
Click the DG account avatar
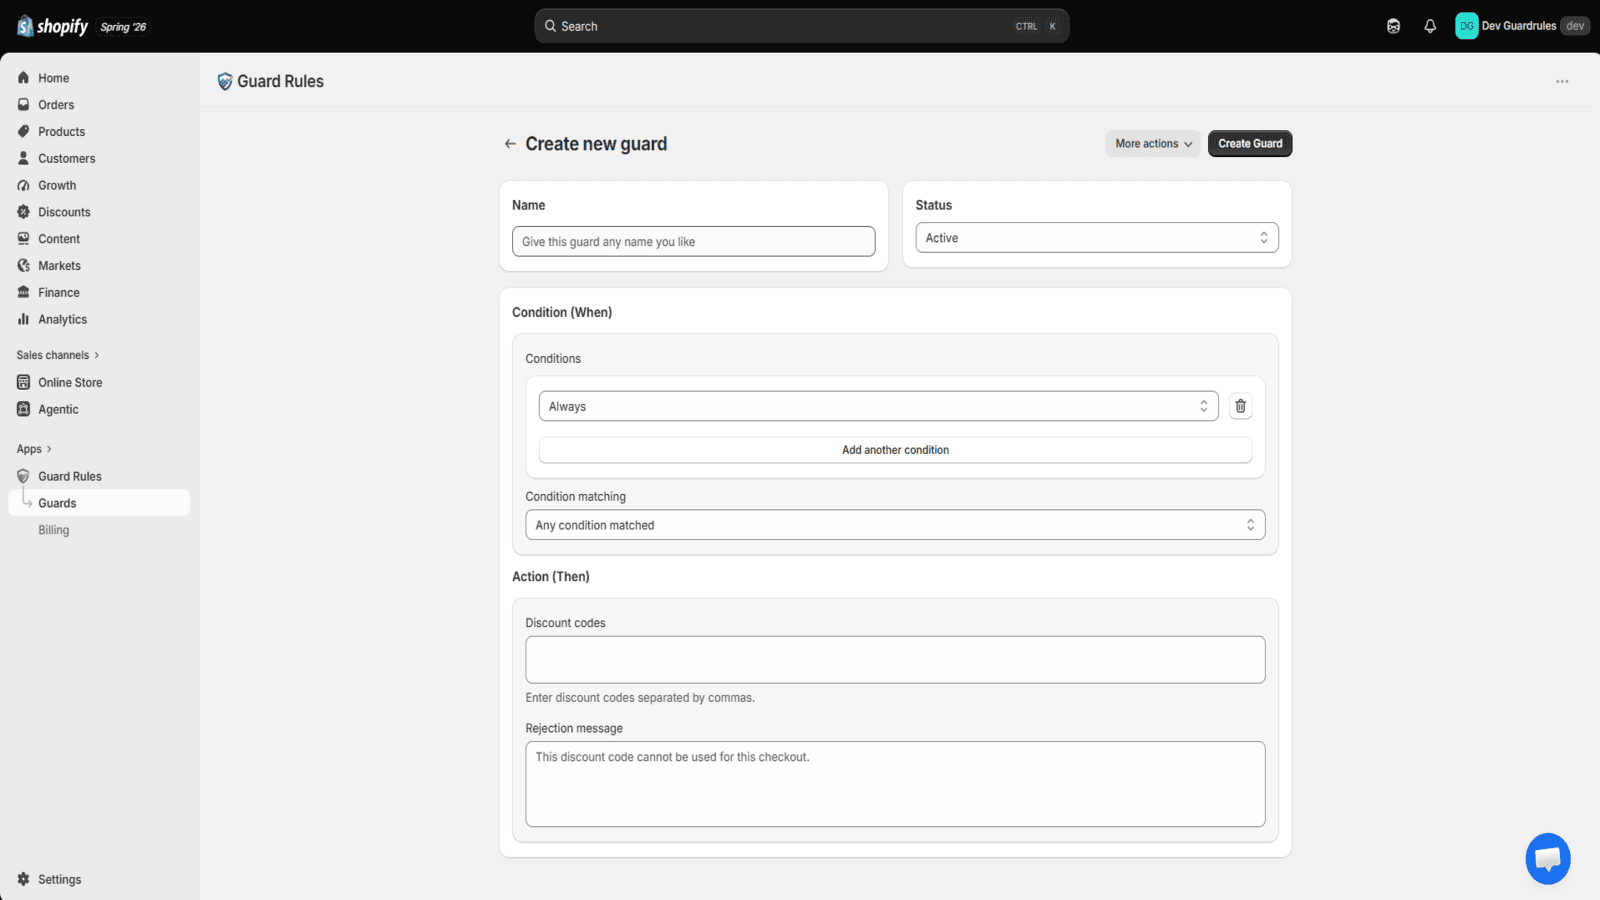click(1467, 26)
